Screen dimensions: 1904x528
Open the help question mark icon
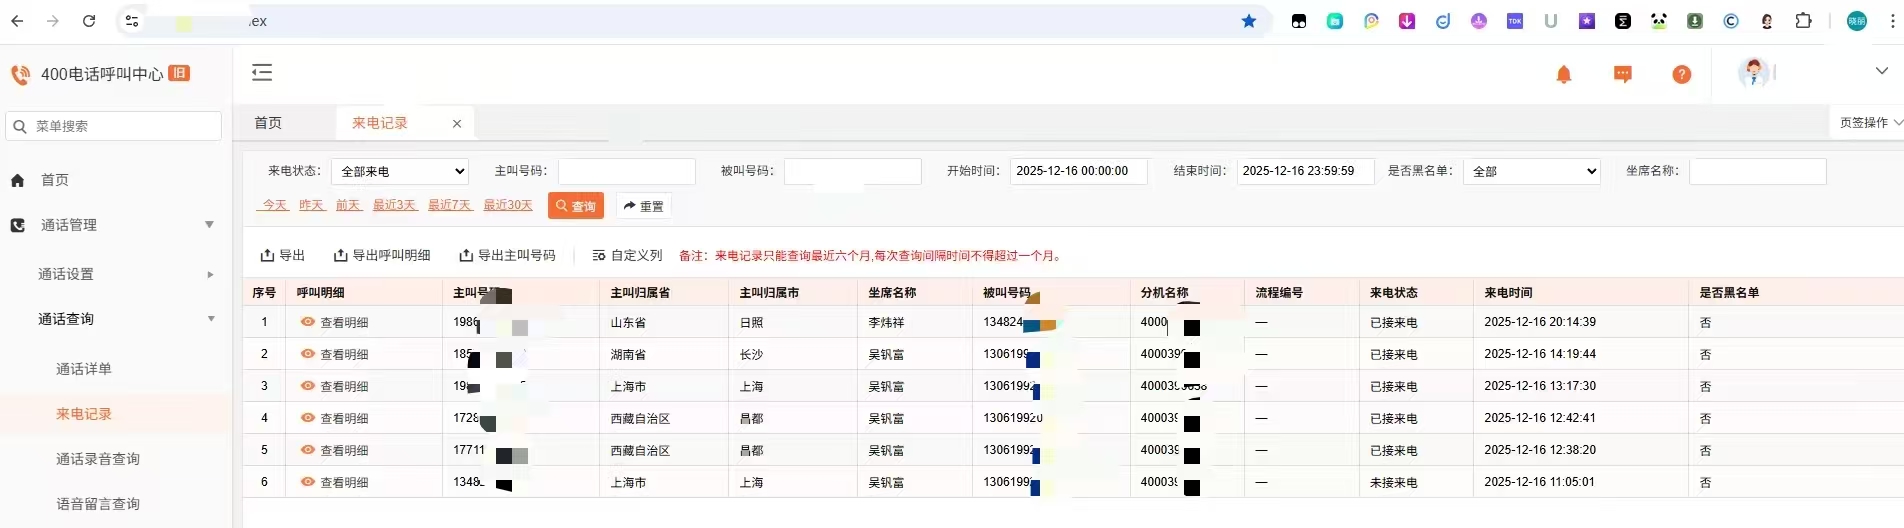1682,75
